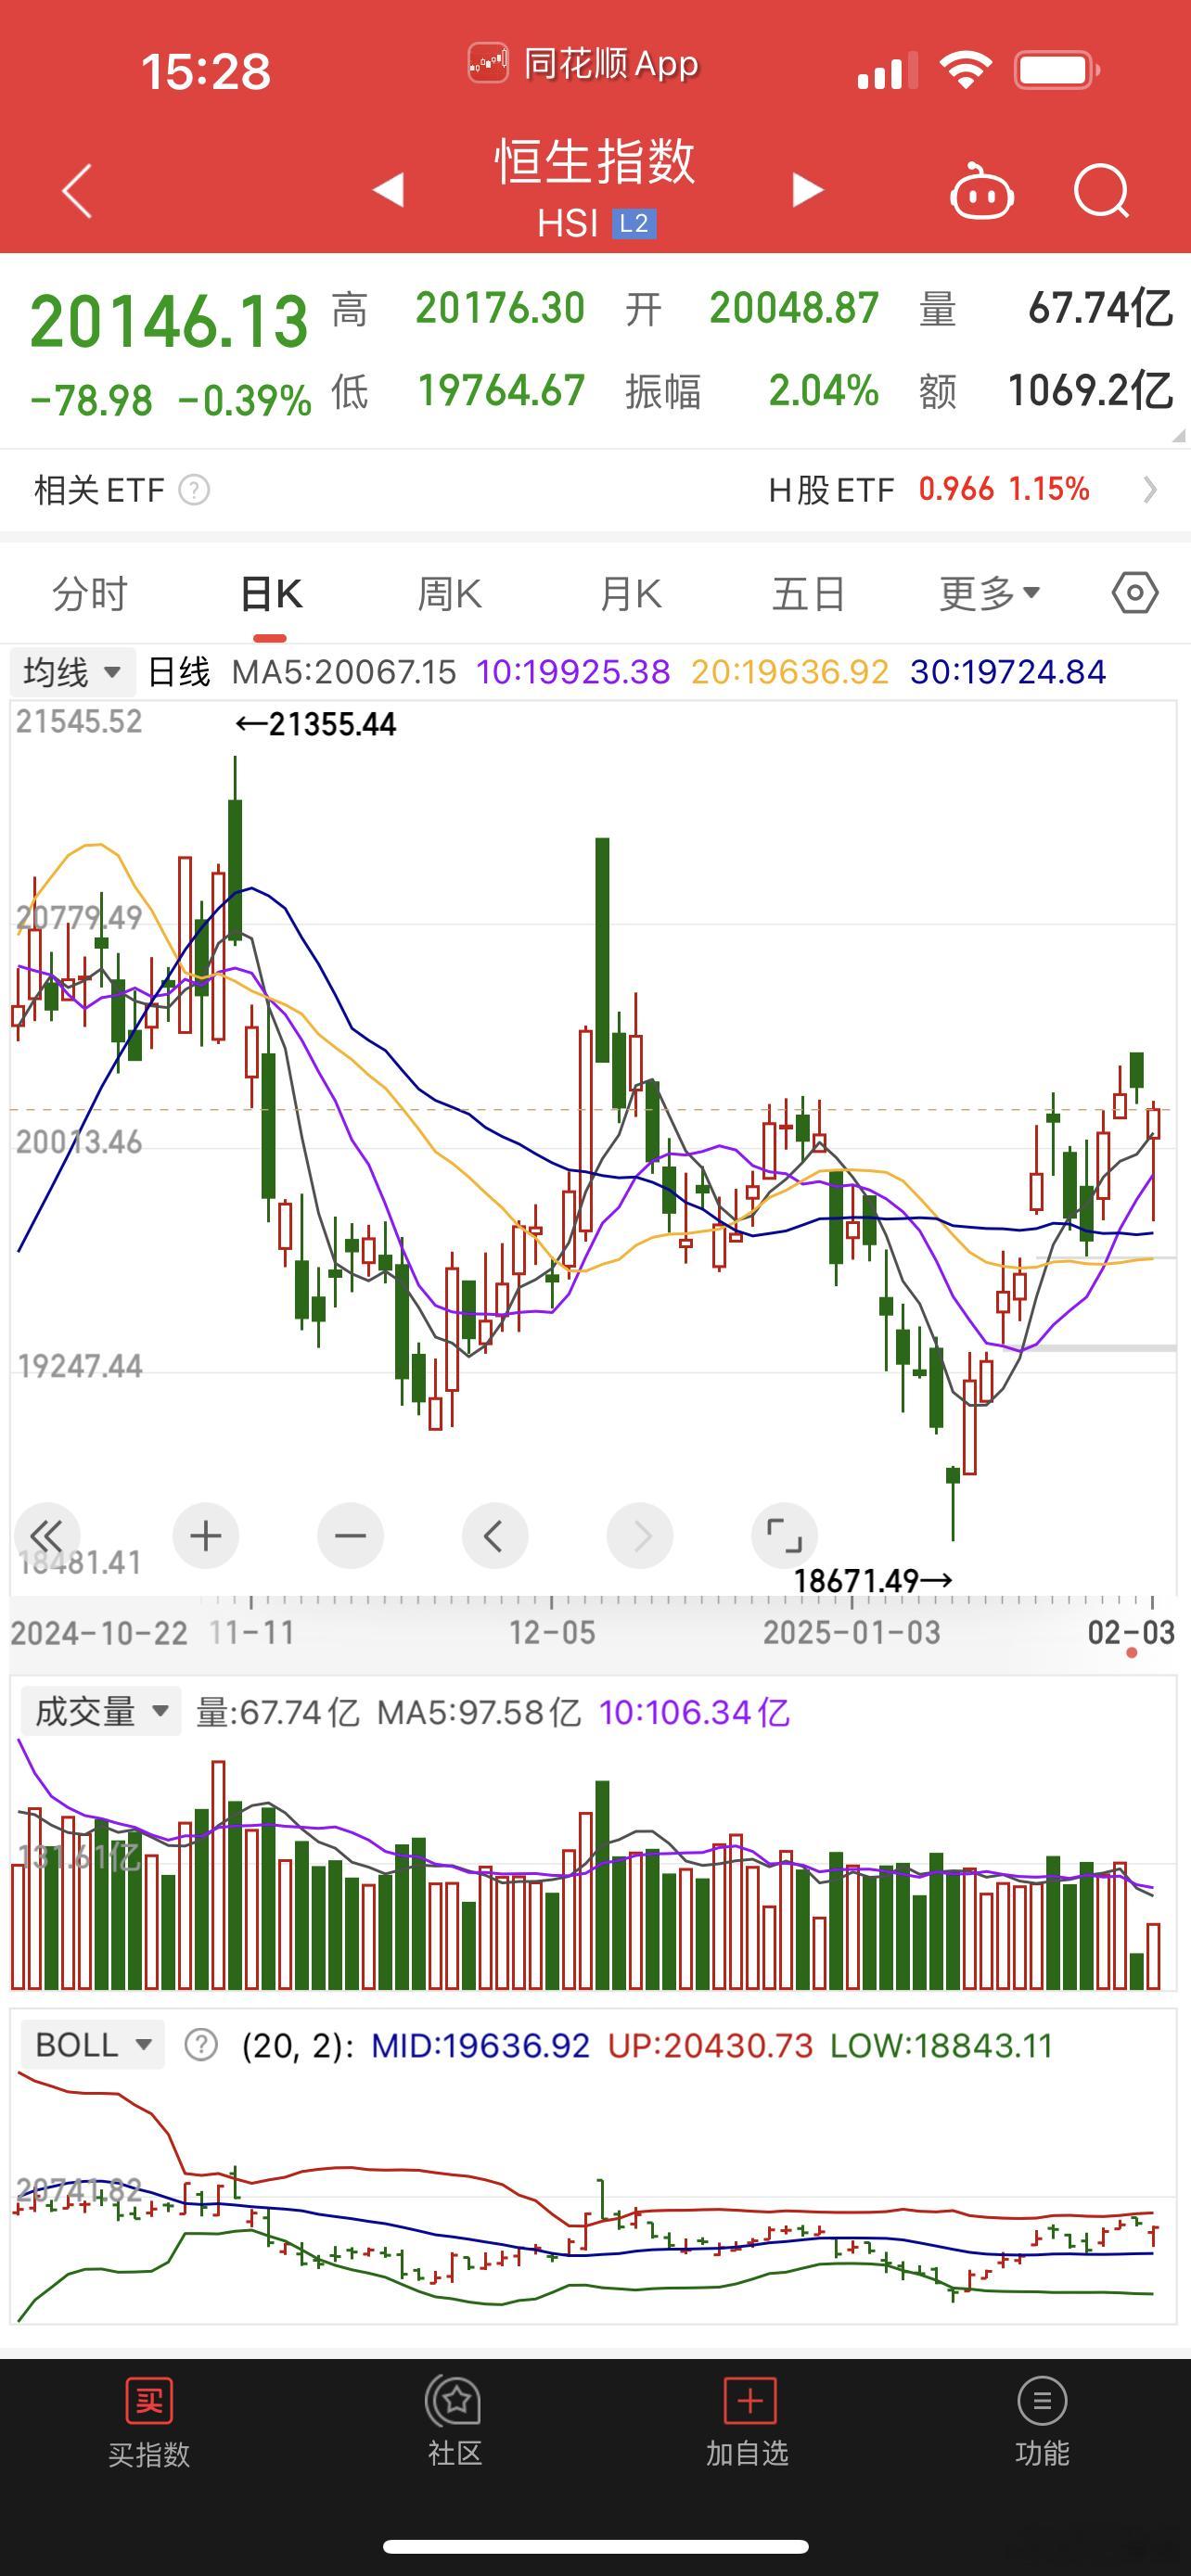
Task: Tap change -78.98 value
Action: [x=92, y=401]
